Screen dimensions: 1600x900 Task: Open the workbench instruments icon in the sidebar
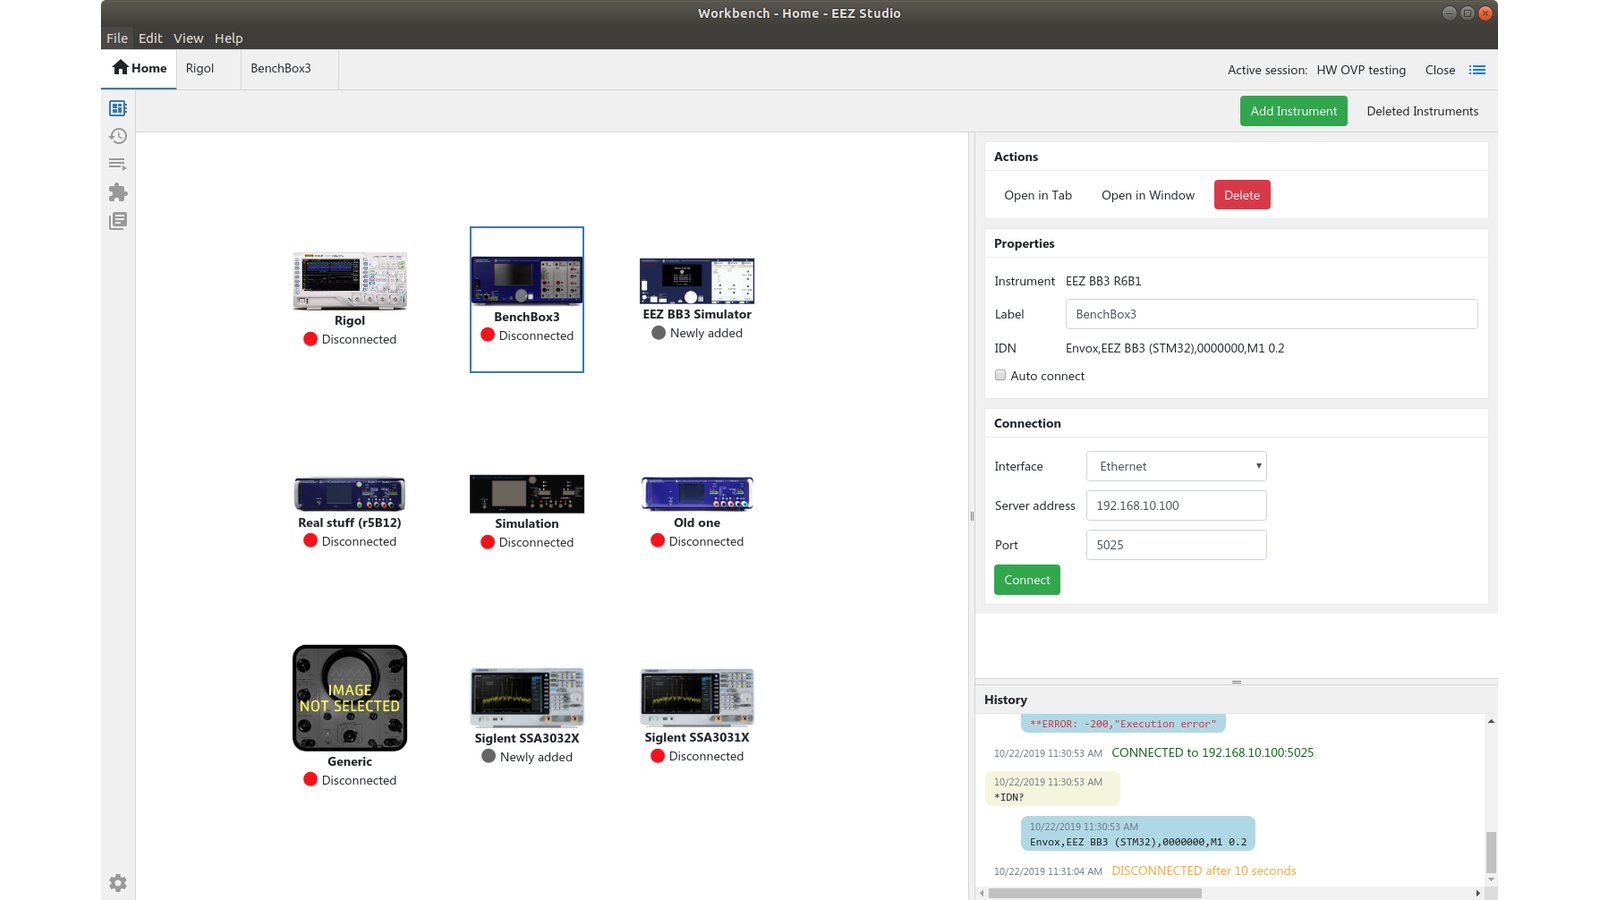[118, 108]
